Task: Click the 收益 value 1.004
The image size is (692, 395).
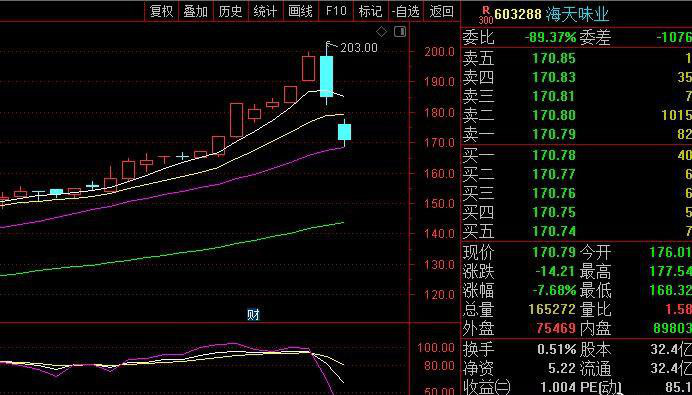Action: click(557, 387)
